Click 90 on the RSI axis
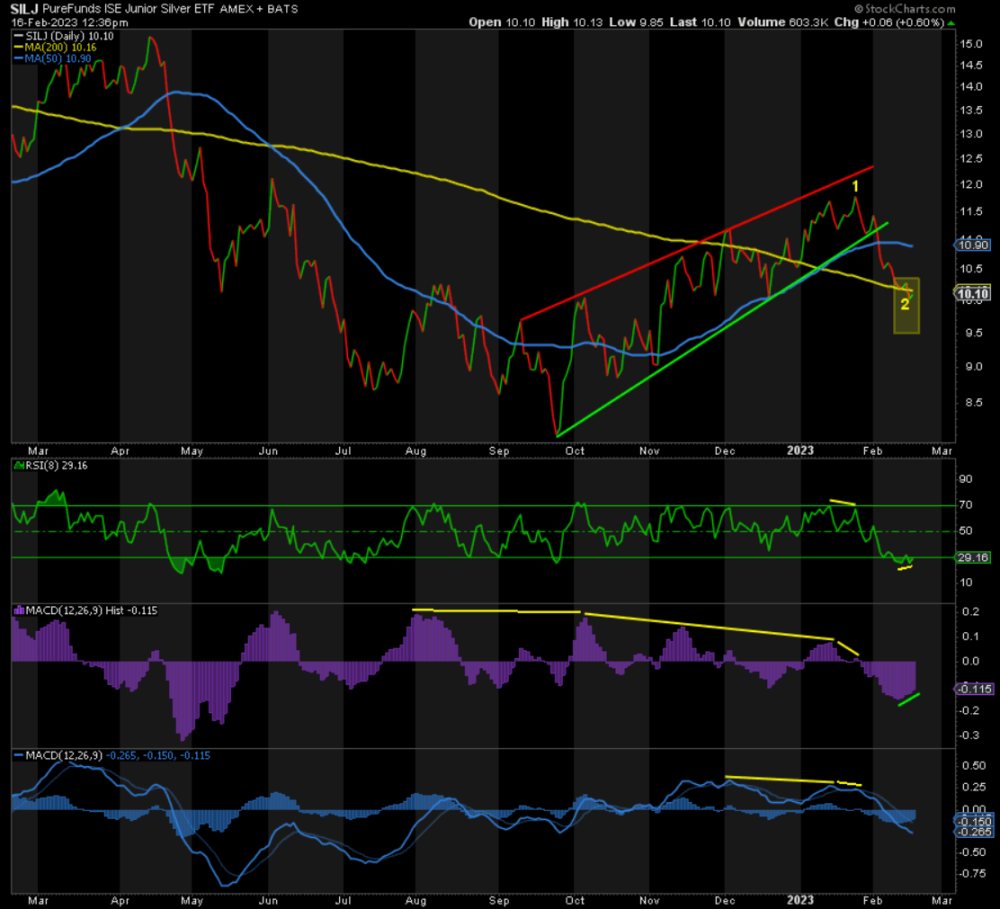The width and height of the screenshot is (1000, 909). pyautogui.click(x=966, y=479)
